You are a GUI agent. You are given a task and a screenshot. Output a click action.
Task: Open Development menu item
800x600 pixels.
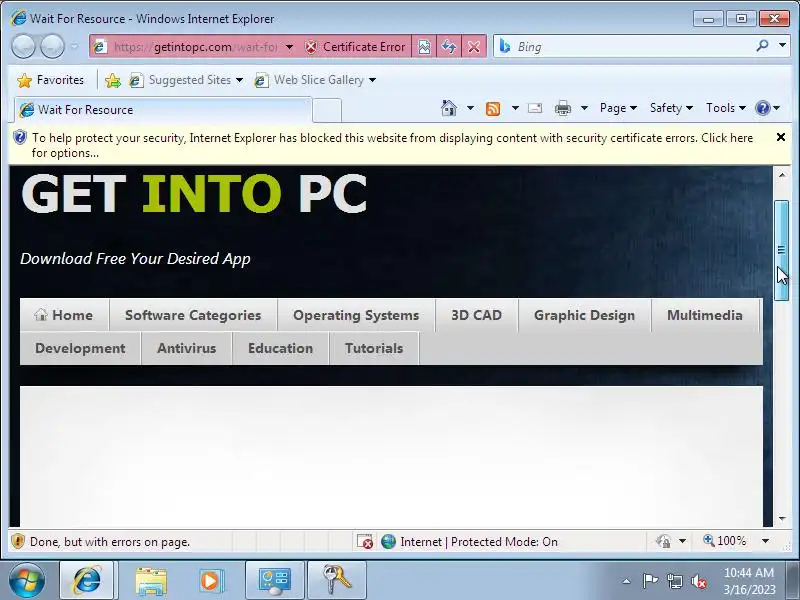[x=80, y=348]
